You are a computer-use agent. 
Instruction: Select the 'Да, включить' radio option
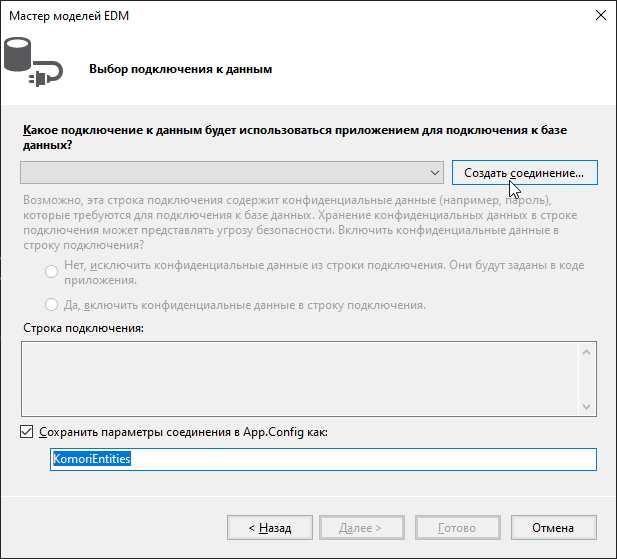tap(52, 305)
